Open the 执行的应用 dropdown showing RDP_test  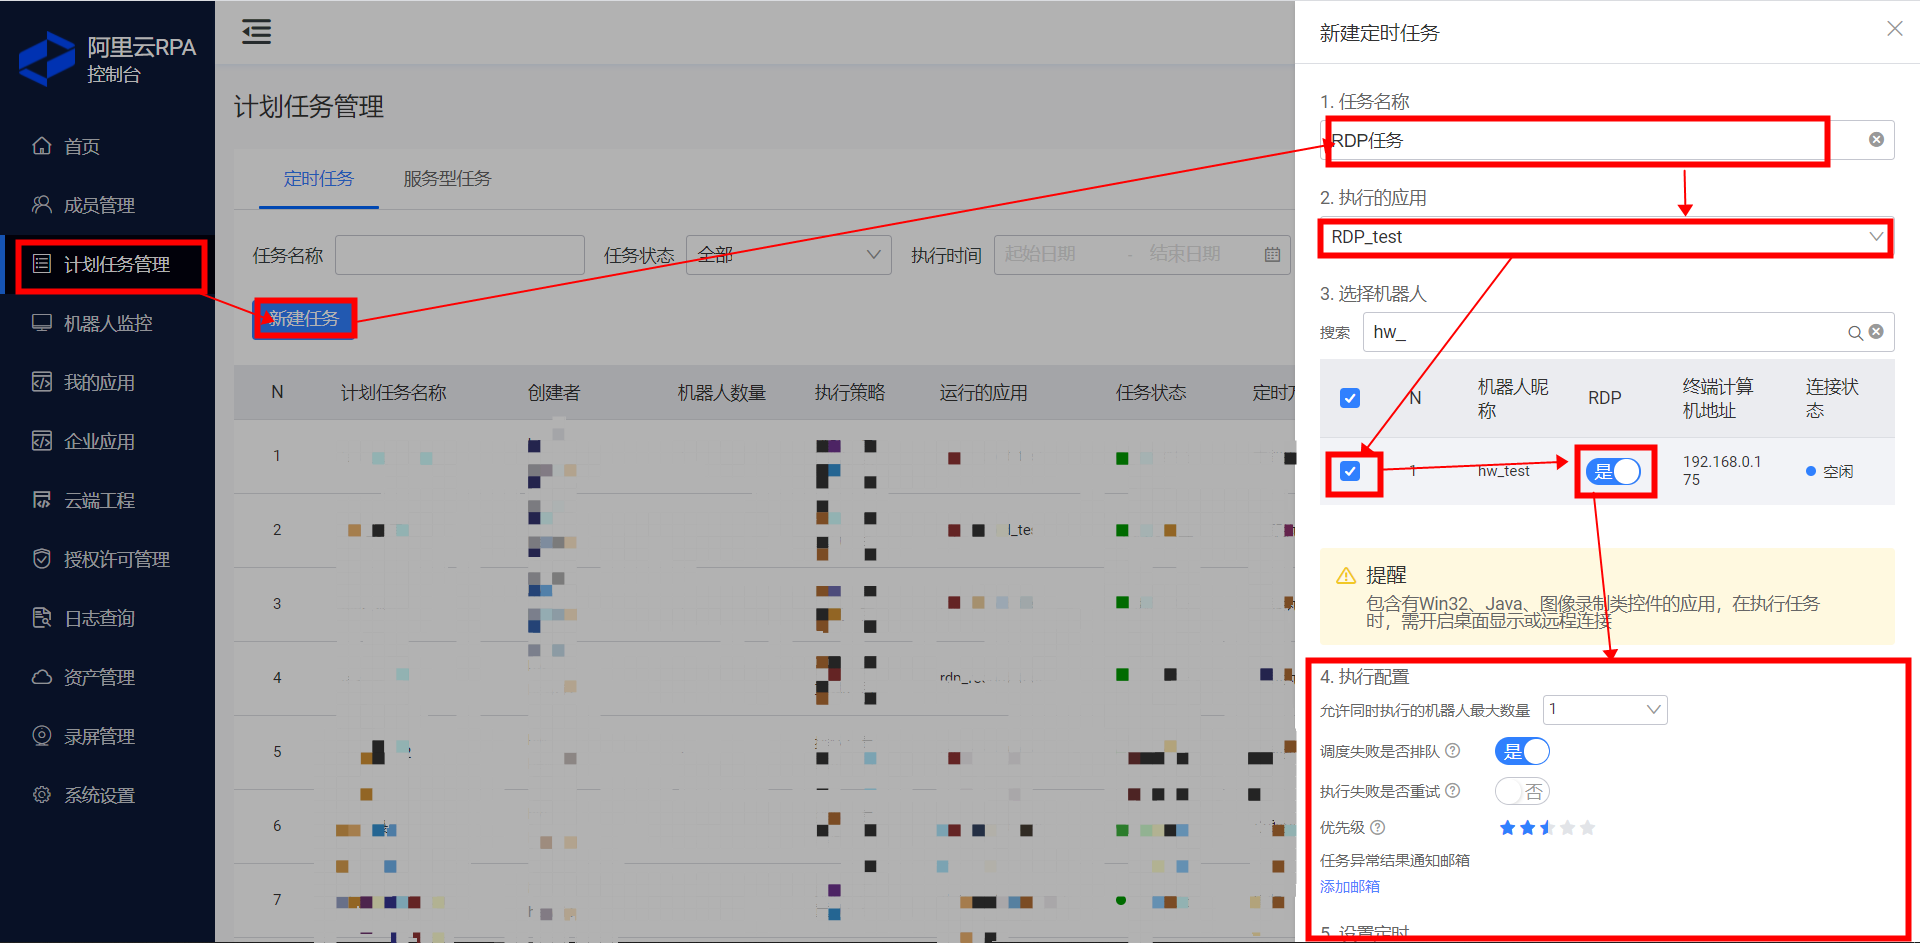[1607, 237]
